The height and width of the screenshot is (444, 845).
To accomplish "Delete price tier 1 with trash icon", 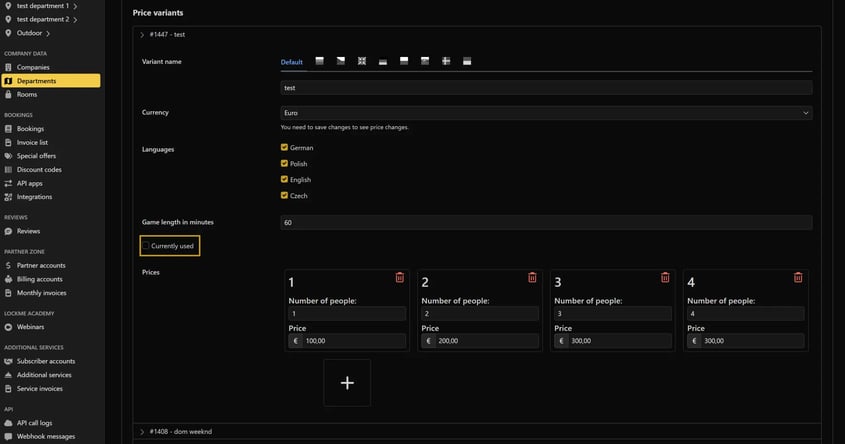I will (400, 277).
